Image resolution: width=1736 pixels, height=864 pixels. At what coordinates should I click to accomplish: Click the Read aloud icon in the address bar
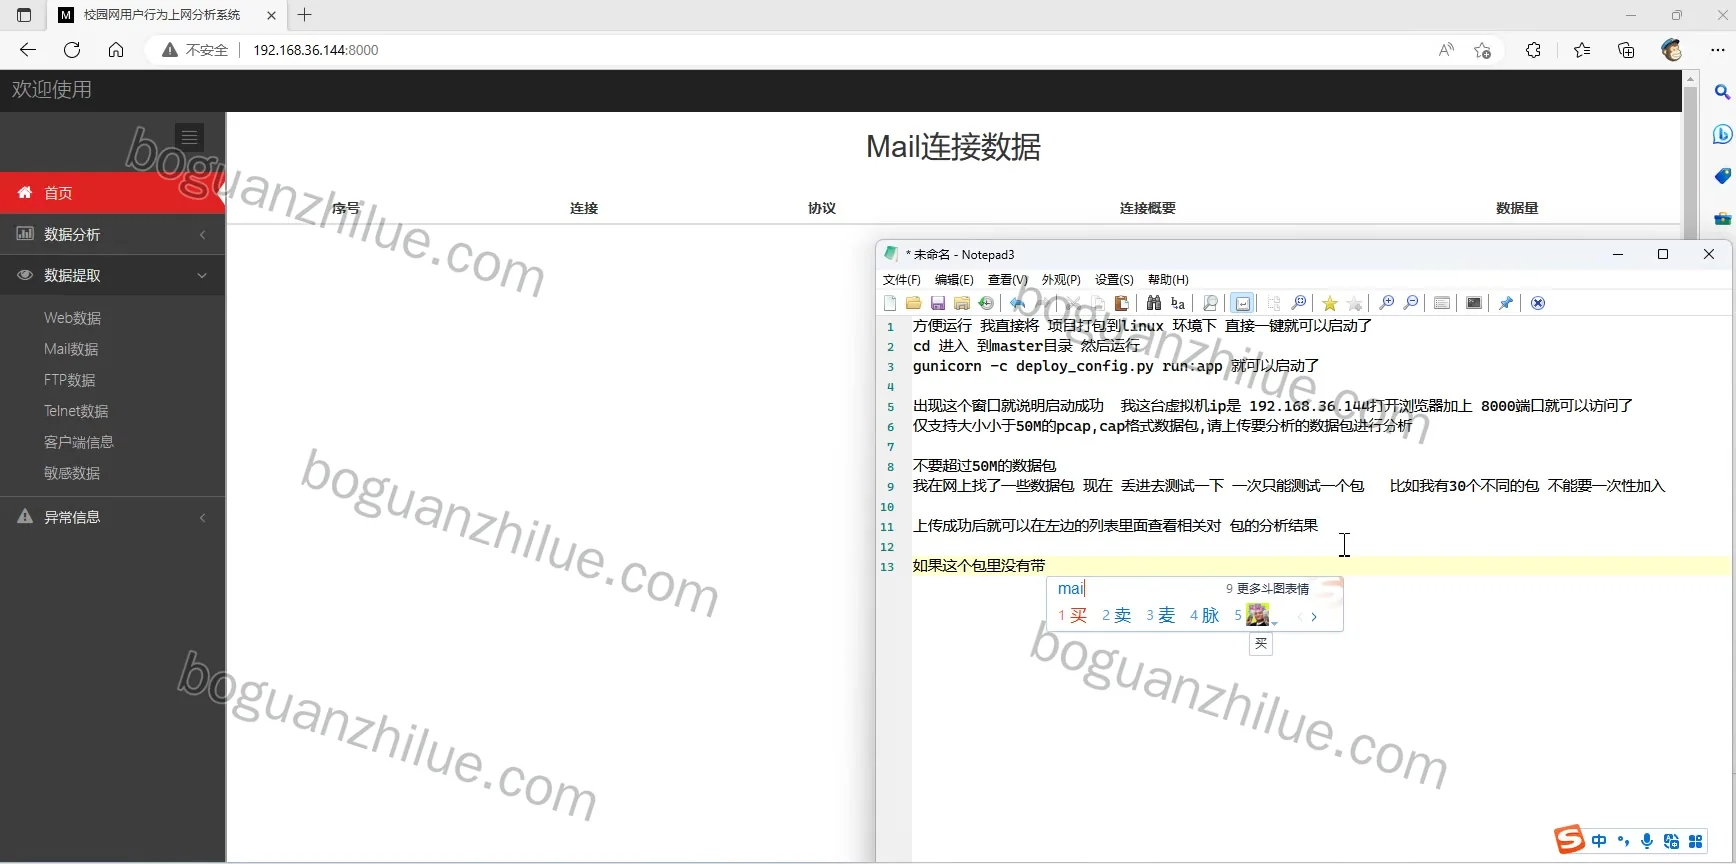click(x=1446, y=50)
